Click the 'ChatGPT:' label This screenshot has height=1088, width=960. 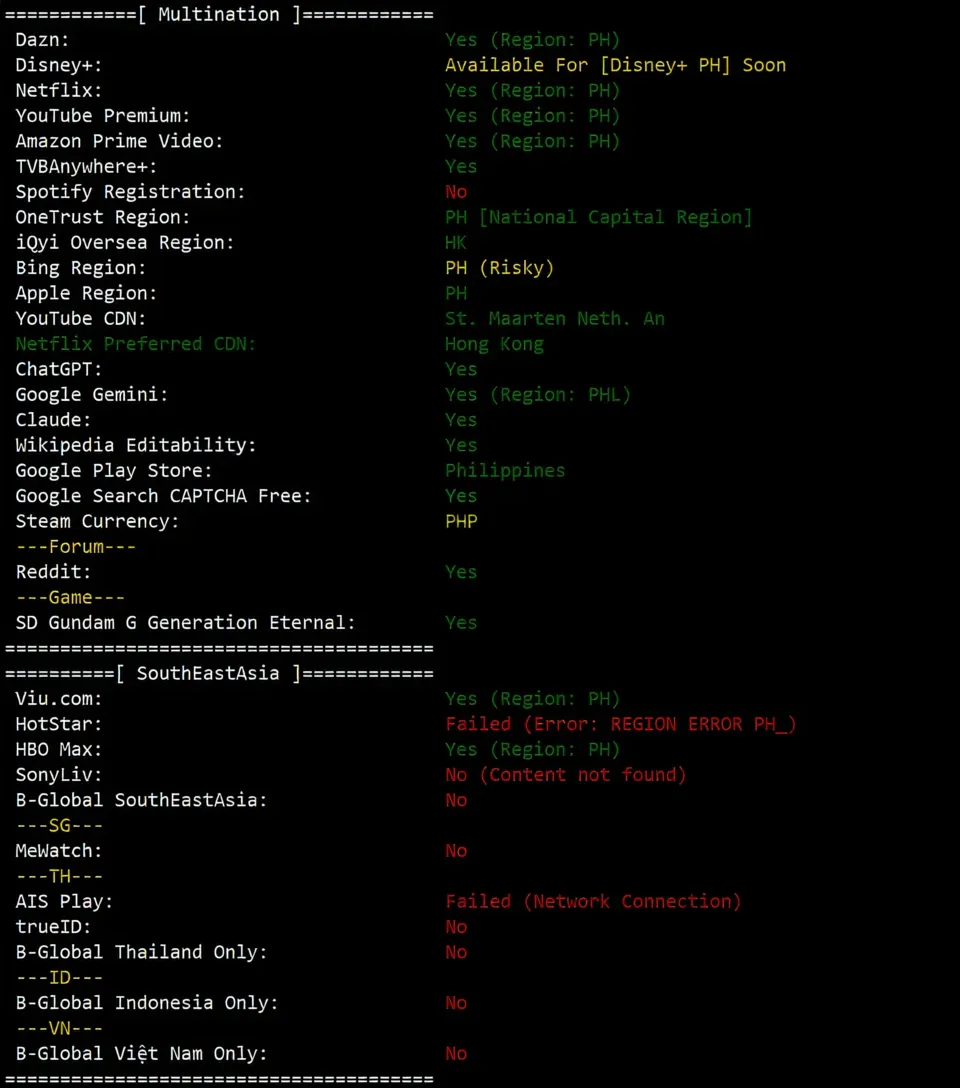(x=59, y=369)
